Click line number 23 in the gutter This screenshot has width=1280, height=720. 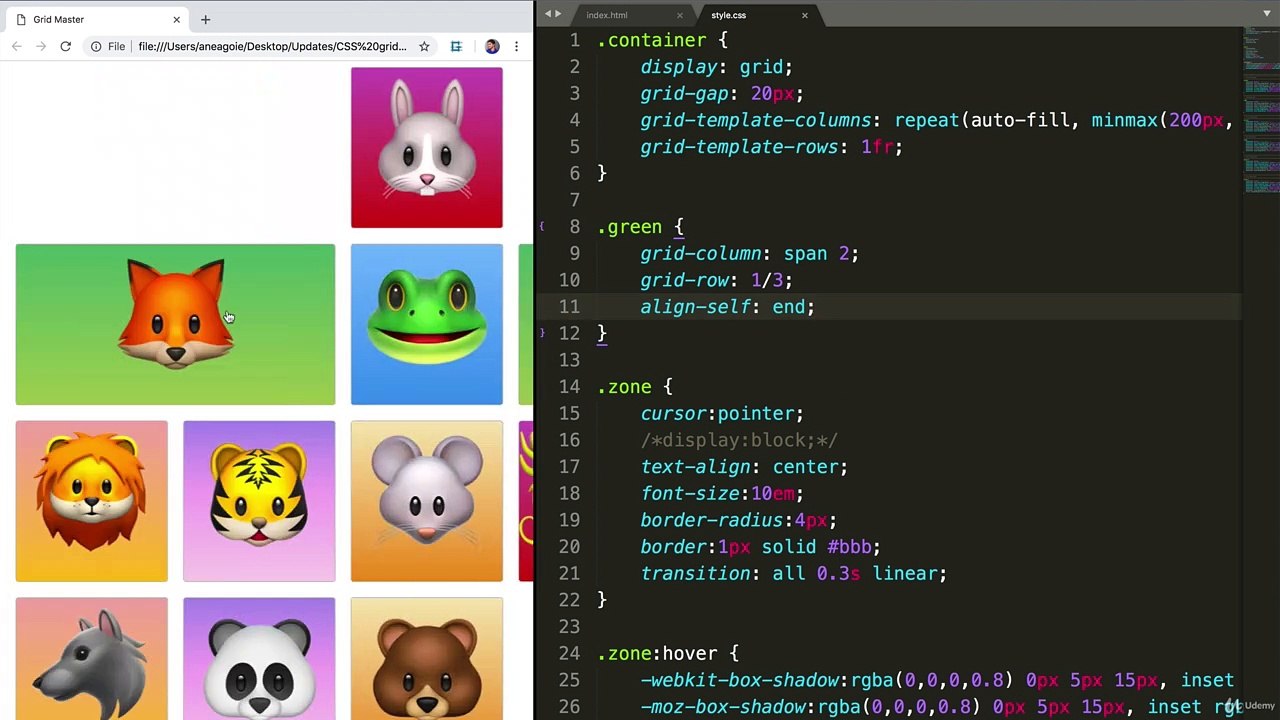(x=569, y=627)
